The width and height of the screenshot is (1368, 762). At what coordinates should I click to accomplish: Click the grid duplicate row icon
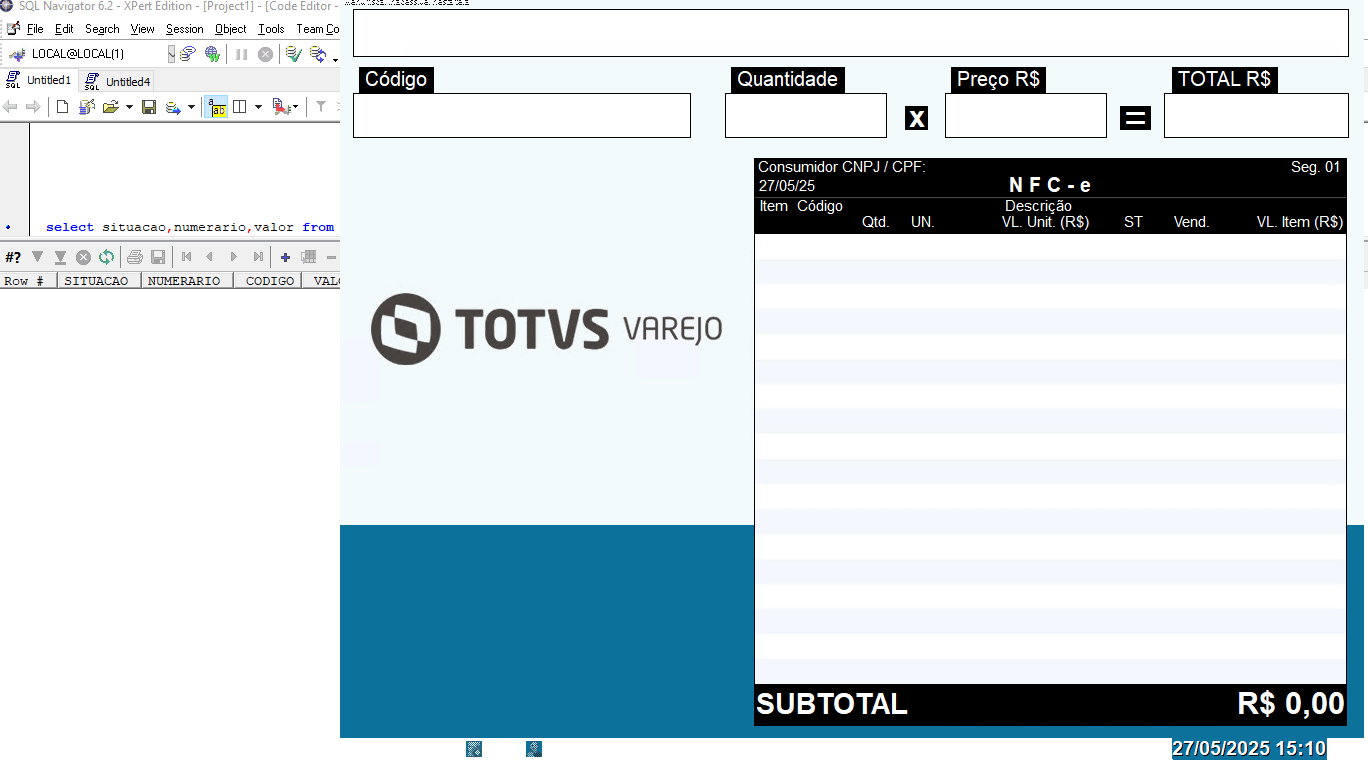pos(309,257)
